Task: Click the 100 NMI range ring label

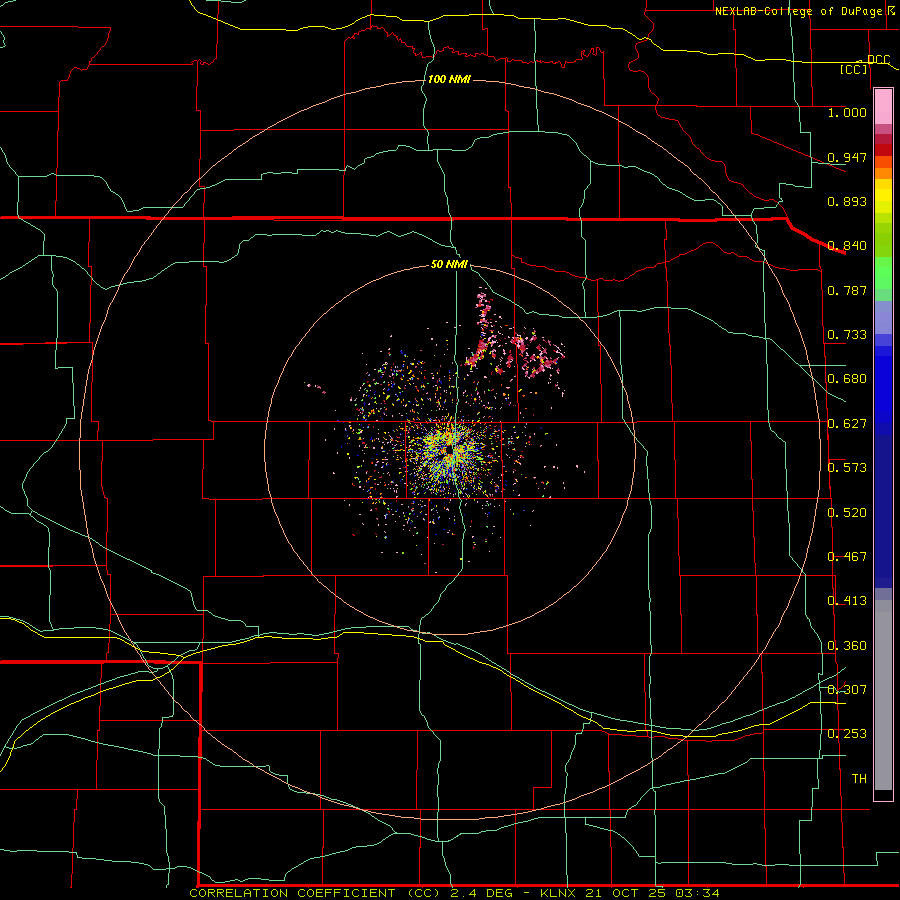Action: (x=449, y=79)
